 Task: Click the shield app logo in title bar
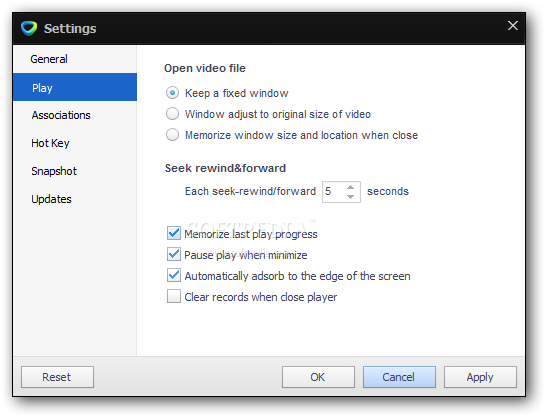[29, 28]
